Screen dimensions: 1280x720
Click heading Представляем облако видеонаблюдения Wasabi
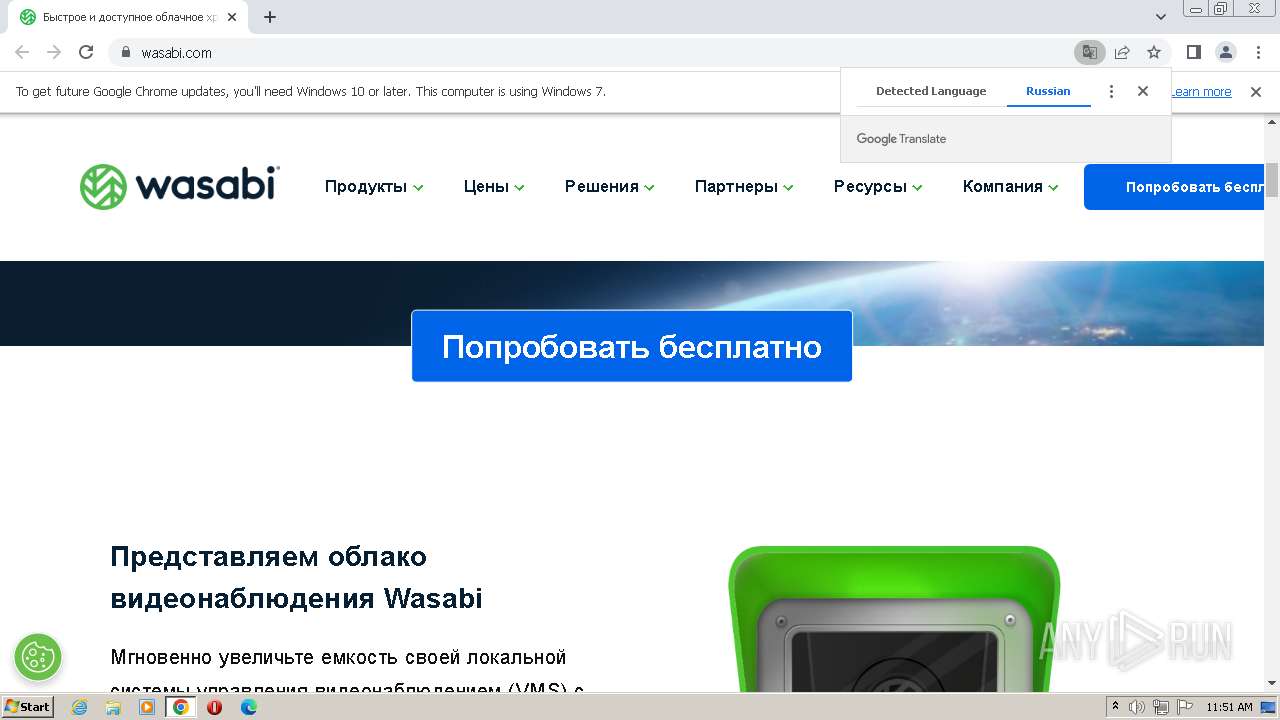tap(297, 577)
